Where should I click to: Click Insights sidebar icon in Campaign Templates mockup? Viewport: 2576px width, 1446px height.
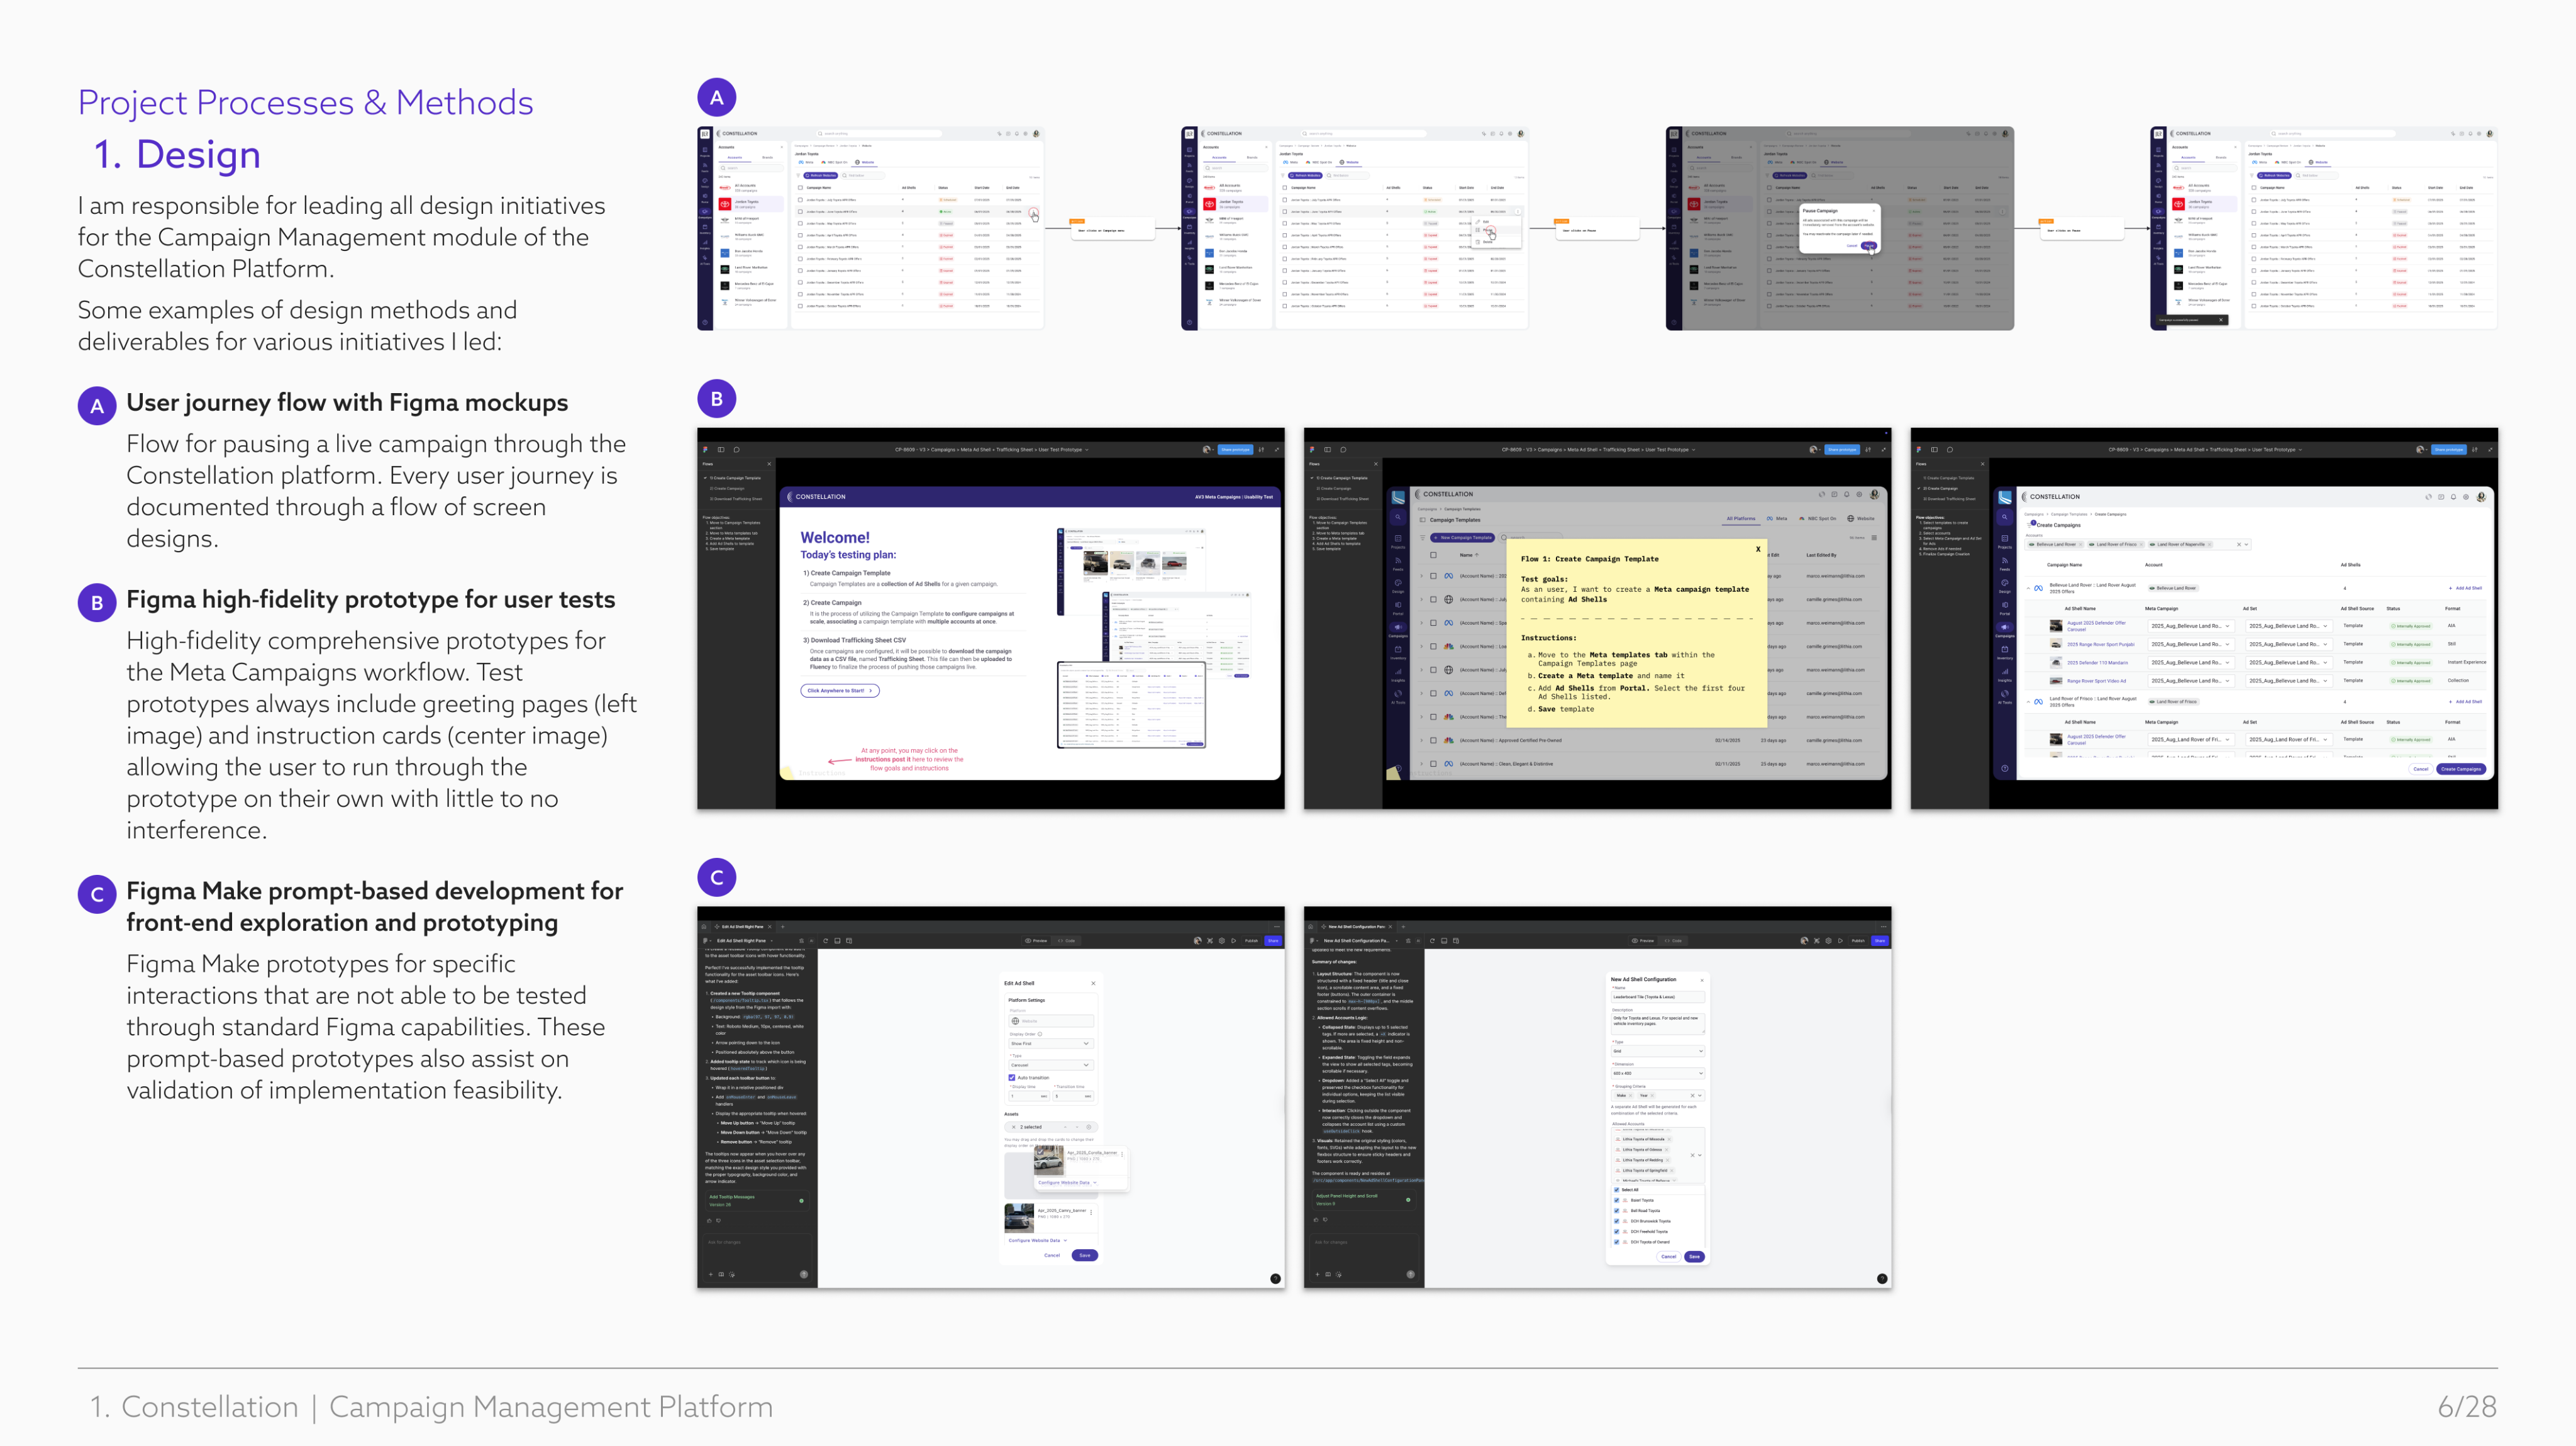[x=1398, y=674]
